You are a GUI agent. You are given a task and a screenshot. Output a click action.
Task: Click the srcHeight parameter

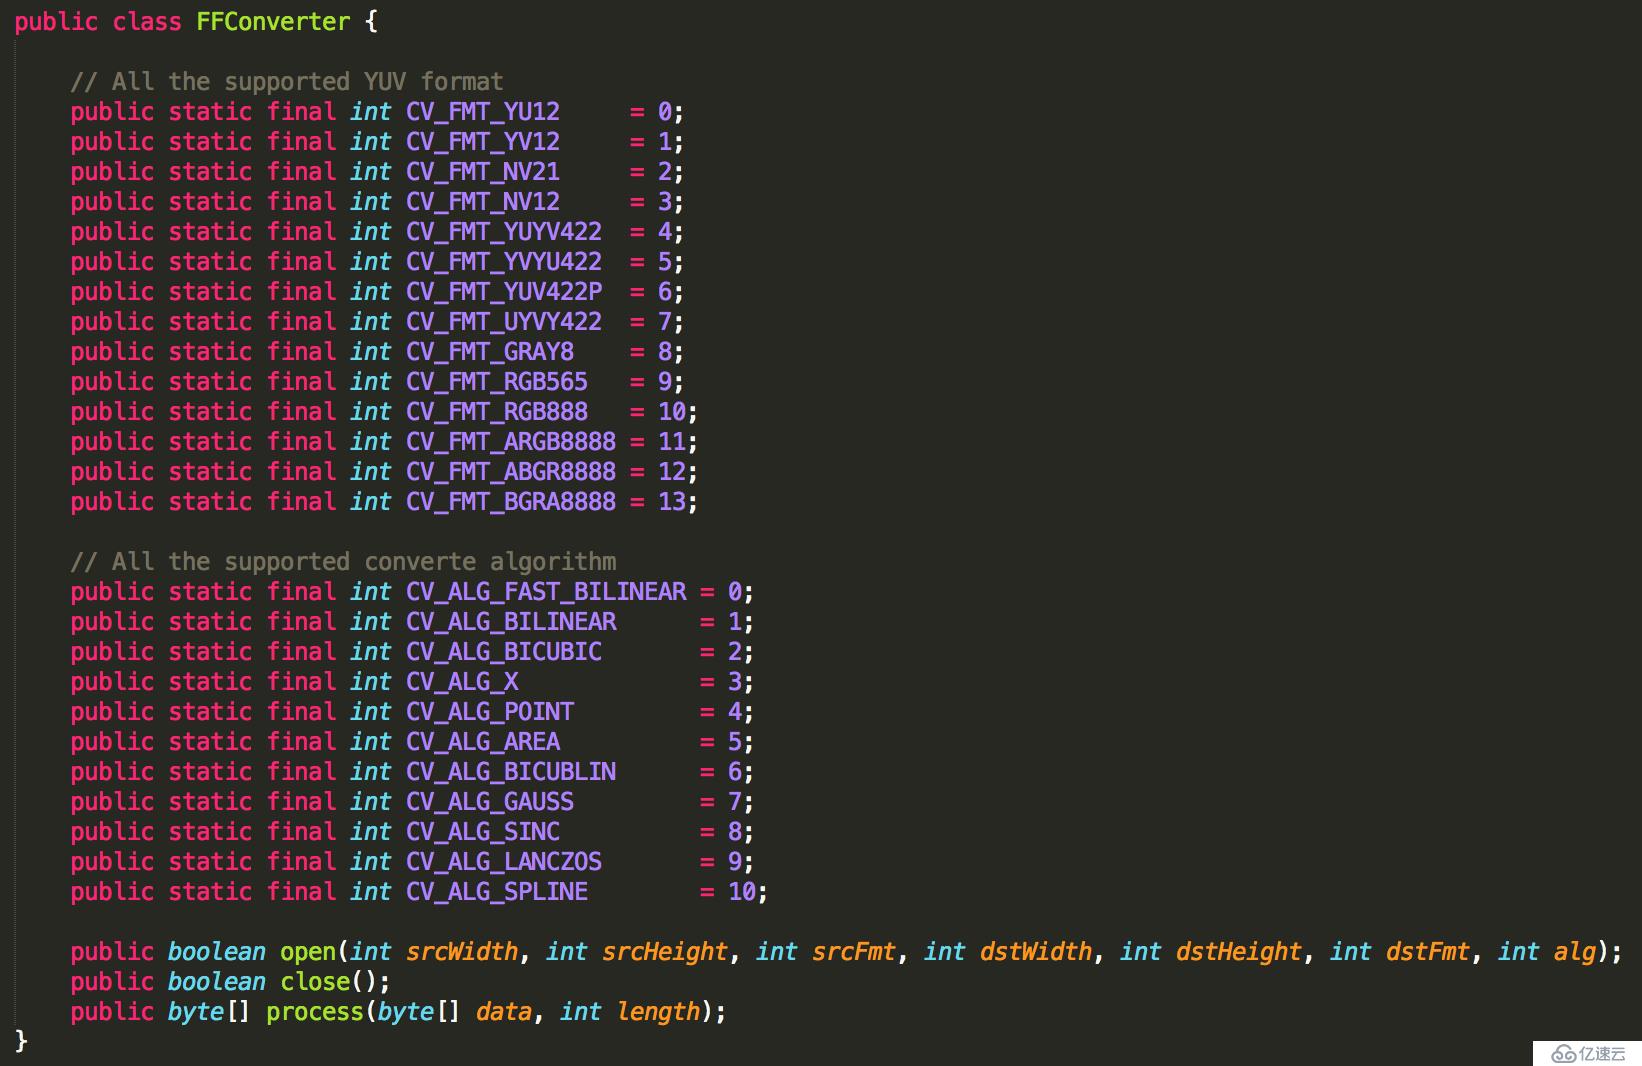pos(665,951)
